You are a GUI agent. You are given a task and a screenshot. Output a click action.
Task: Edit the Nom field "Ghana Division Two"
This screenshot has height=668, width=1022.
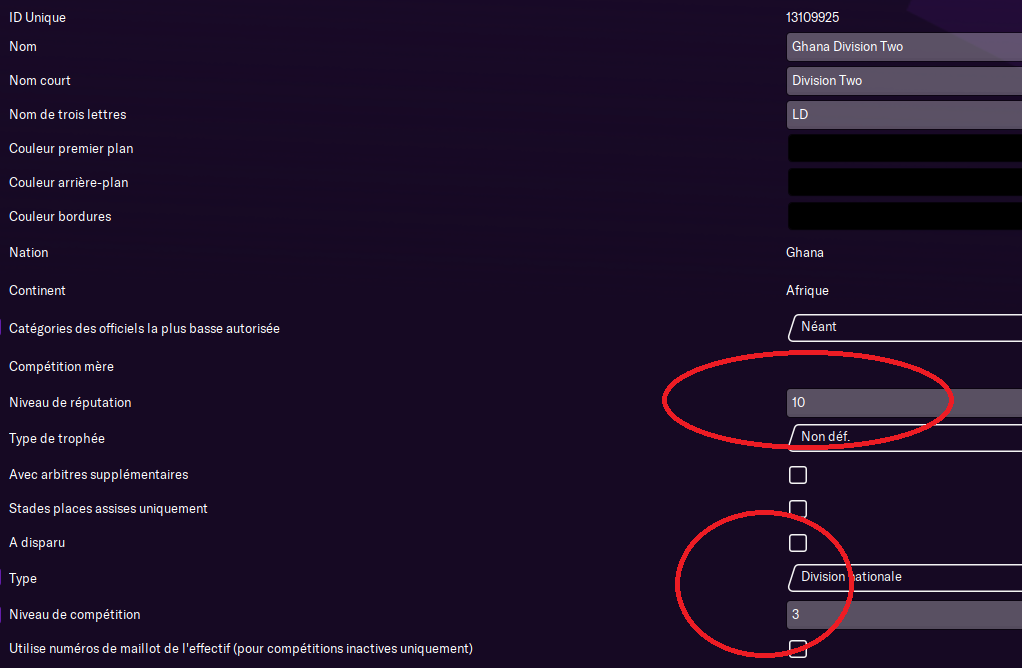904,47
